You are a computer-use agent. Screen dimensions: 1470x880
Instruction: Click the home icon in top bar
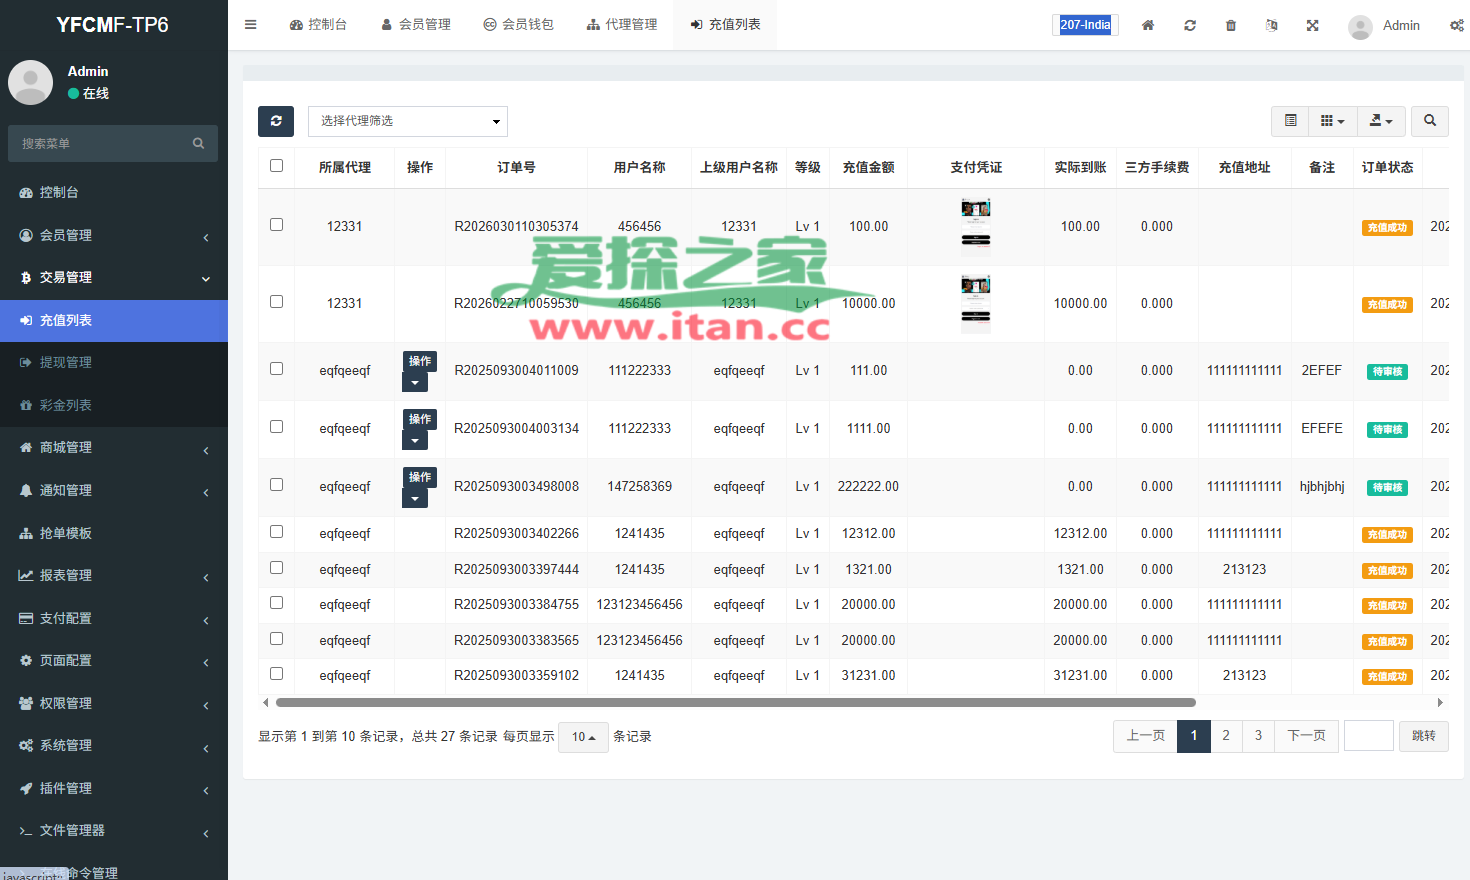click(1148, 25)
